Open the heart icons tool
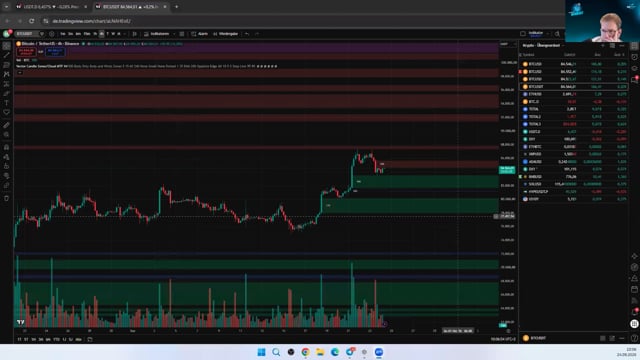 point(7,112)
